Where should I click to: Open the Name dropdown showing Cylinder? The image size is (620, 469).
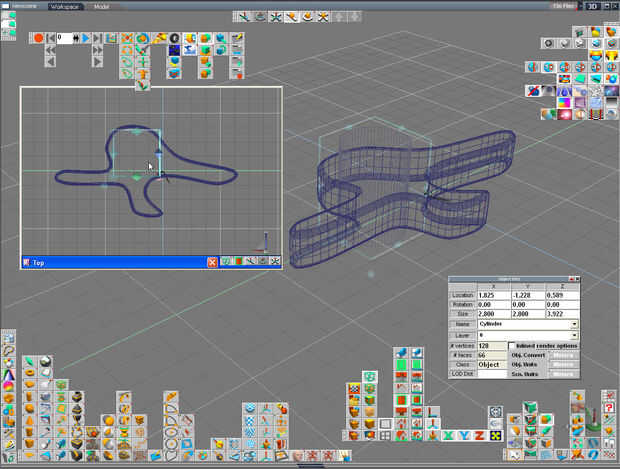click(574, 325)
